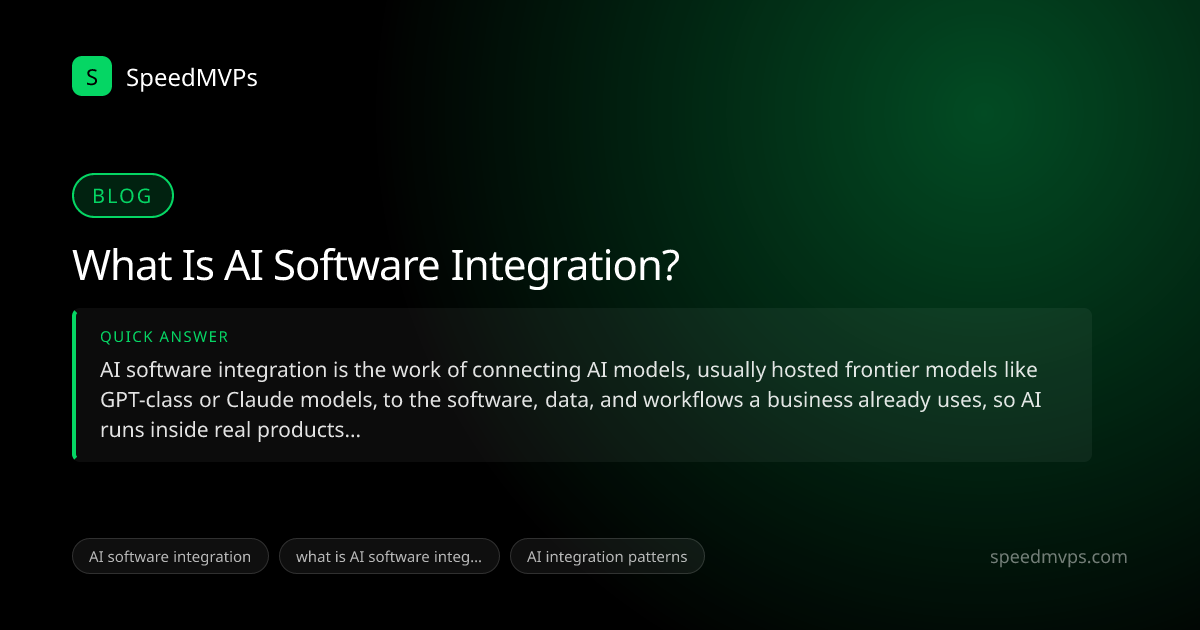Click the green SpeedMVPs S logo icon

point(92,76)
